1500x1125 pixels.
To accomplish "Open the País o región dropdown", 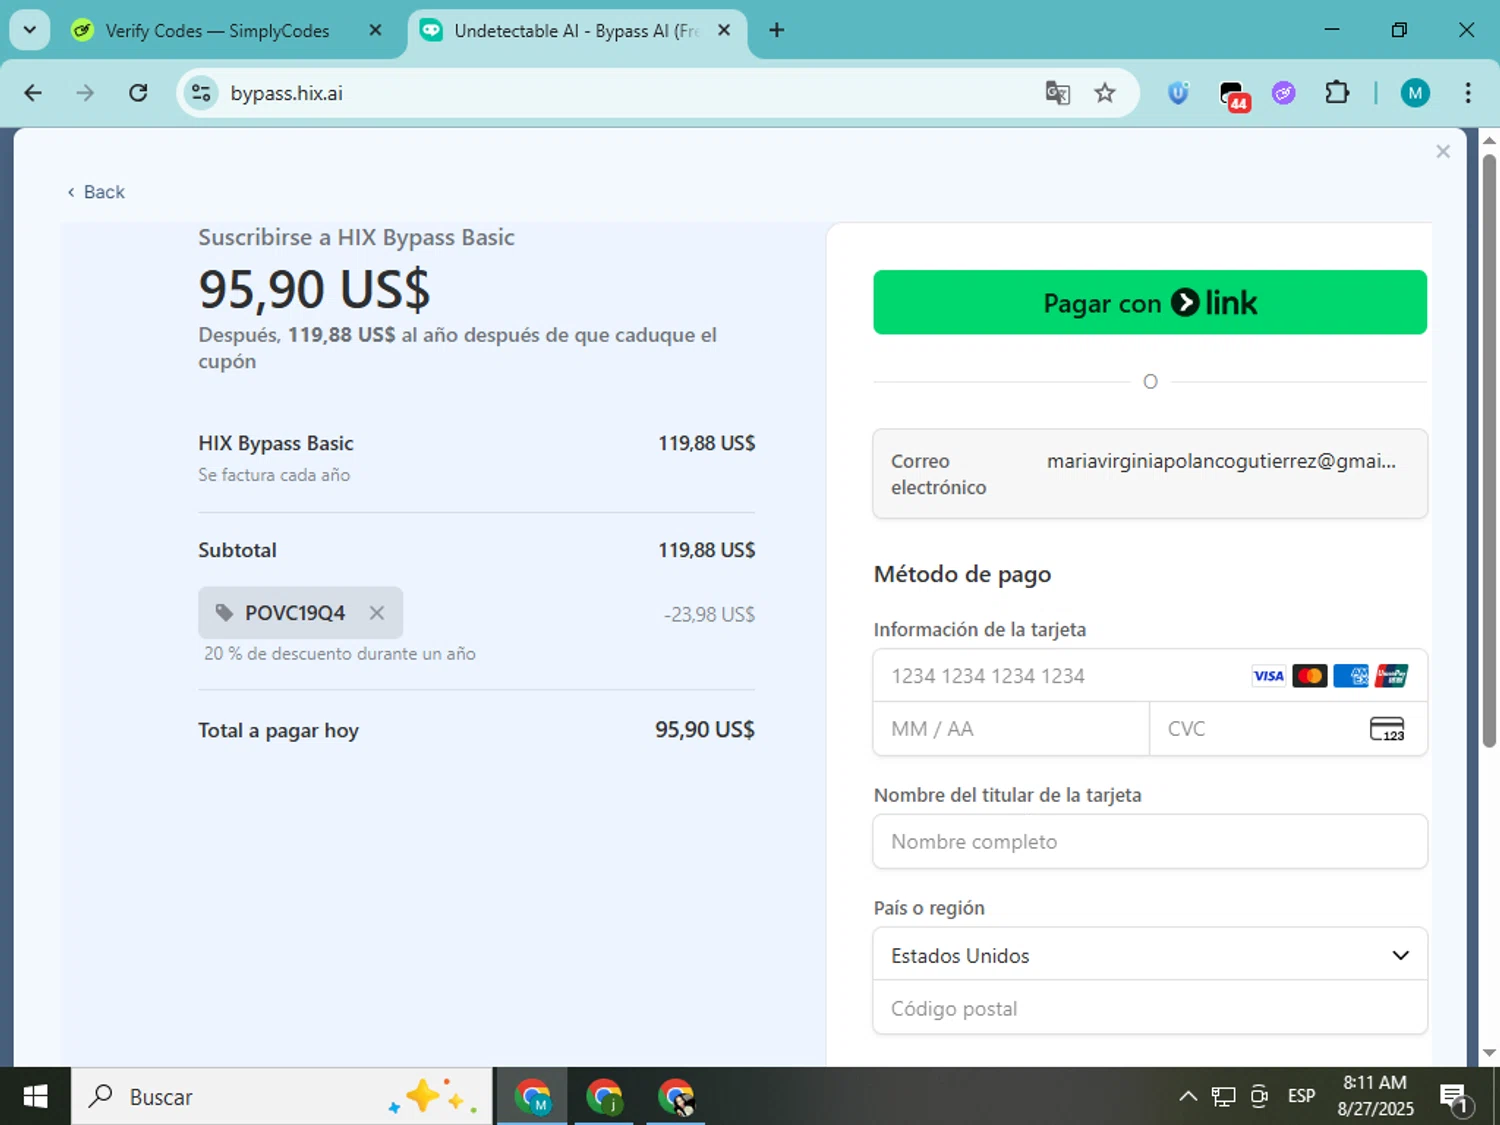I will click(1150, 955).
